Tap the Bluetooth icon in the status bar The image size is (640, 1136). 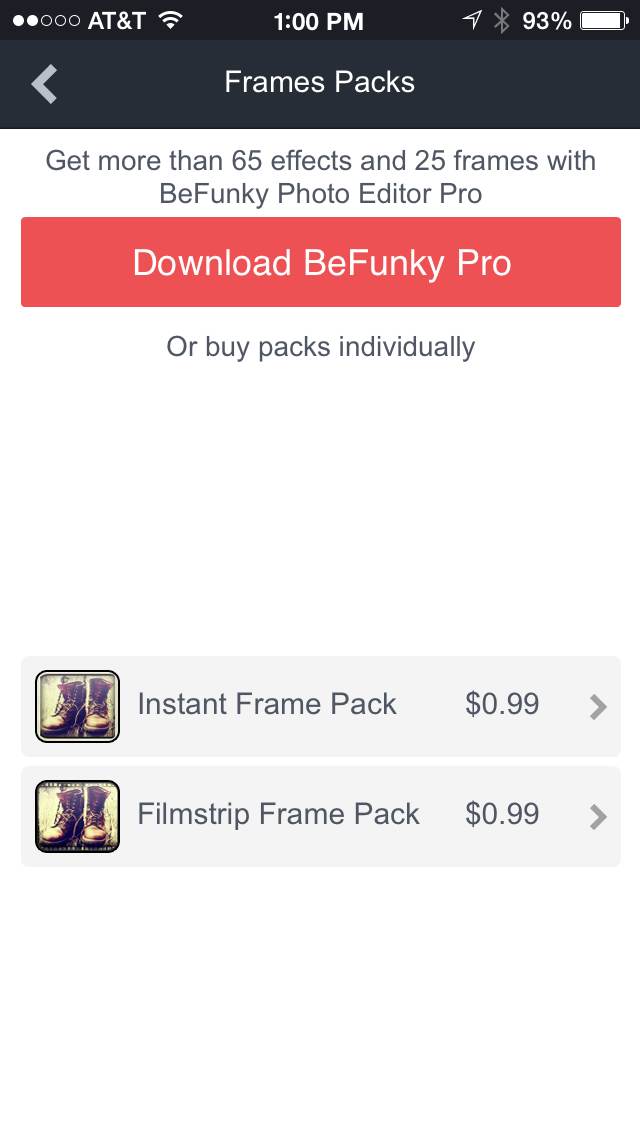pos(502,20)
